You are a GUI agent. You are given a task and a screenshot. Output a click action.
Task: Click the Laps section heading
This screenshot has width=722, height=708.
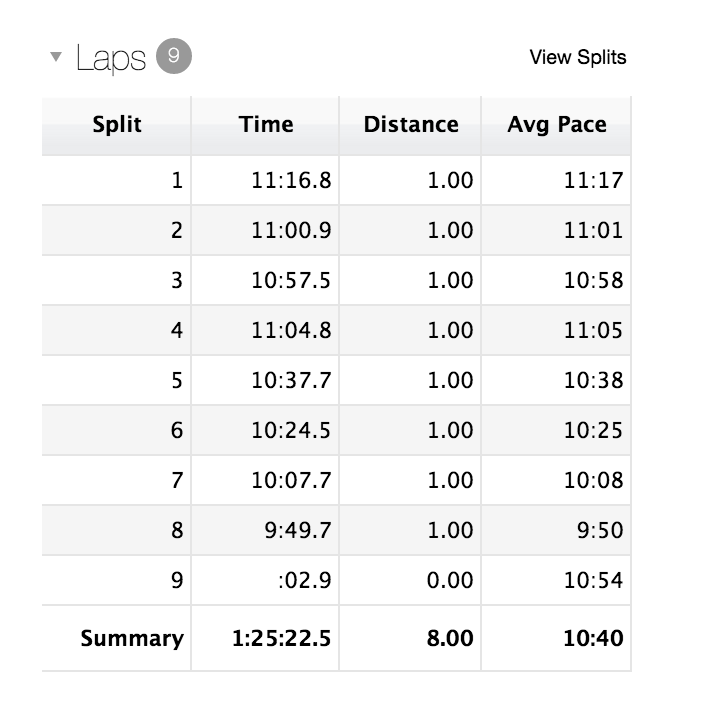coord(111,58)
